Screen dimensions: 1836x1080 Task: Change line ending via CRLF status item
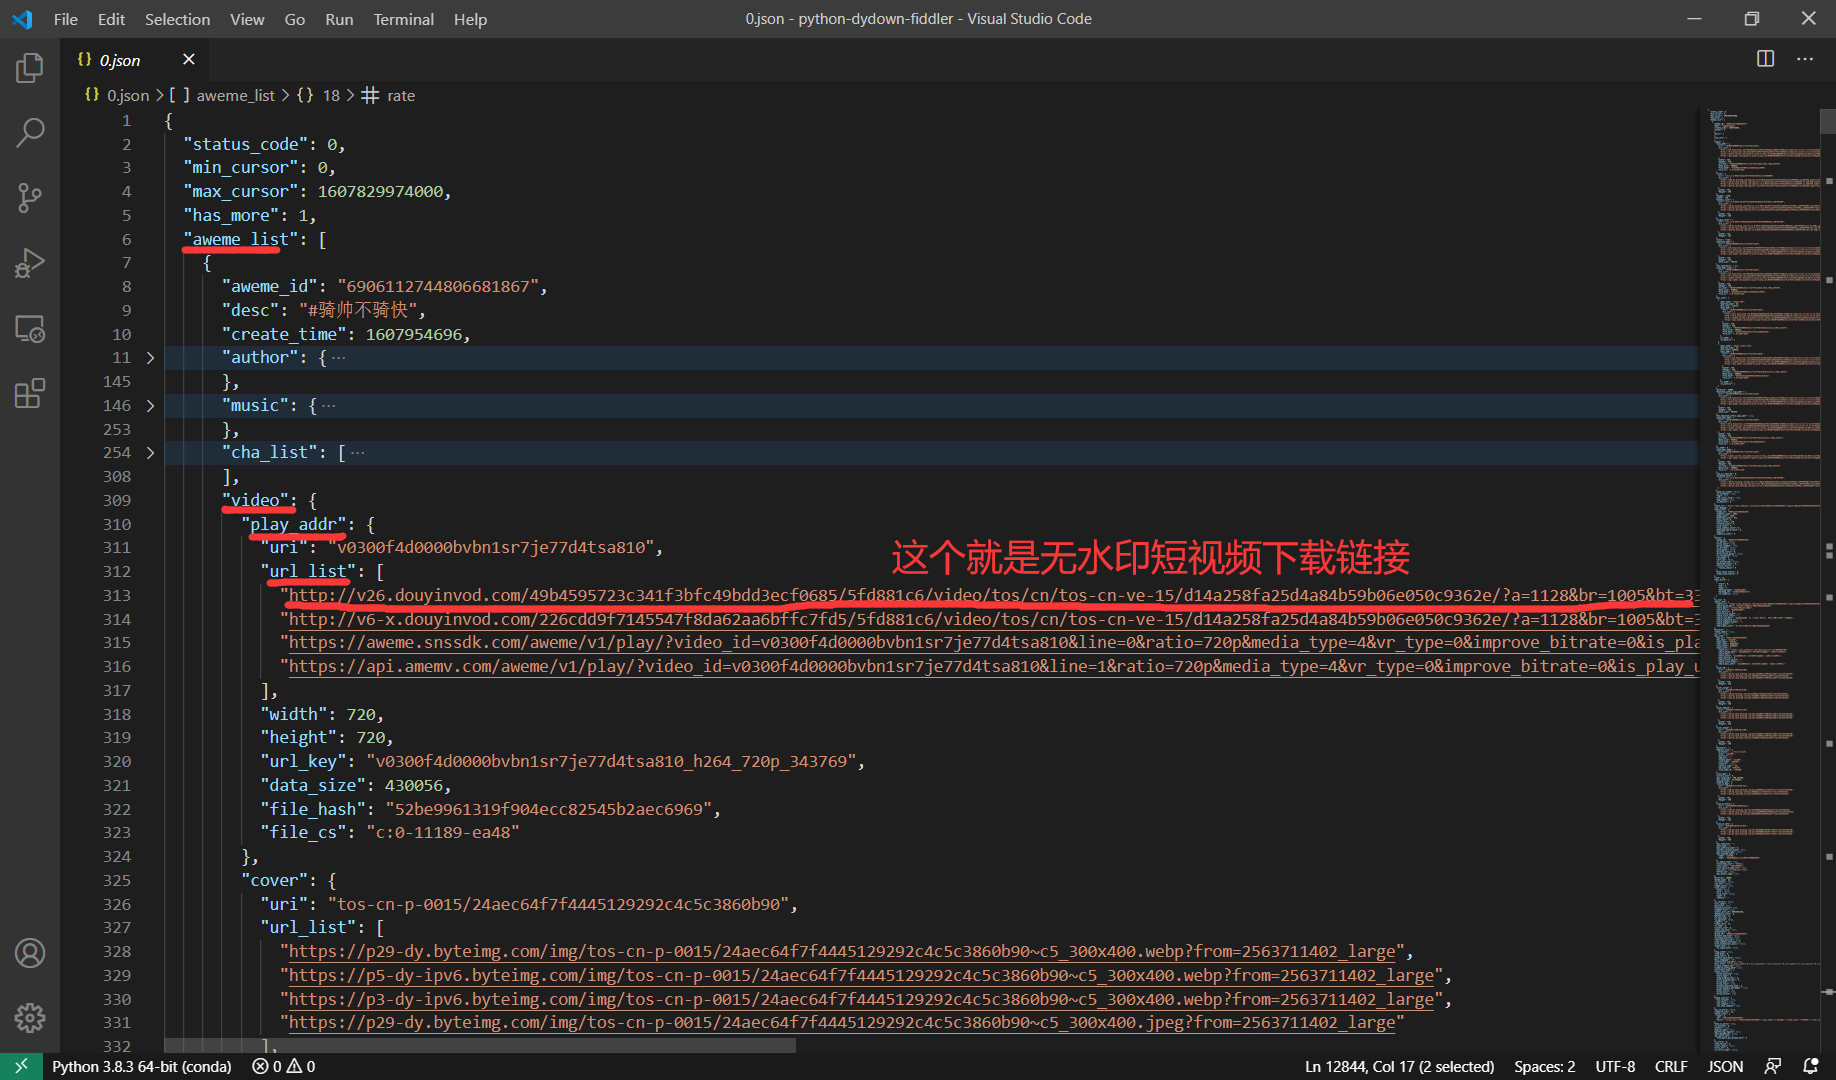(1671, 1066)
